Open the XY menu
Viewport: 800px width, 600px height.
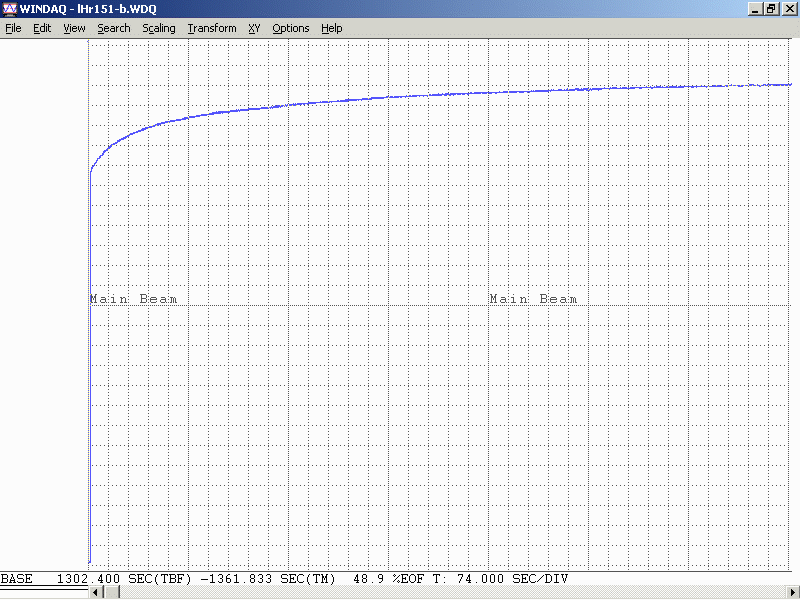coord(254,28)
